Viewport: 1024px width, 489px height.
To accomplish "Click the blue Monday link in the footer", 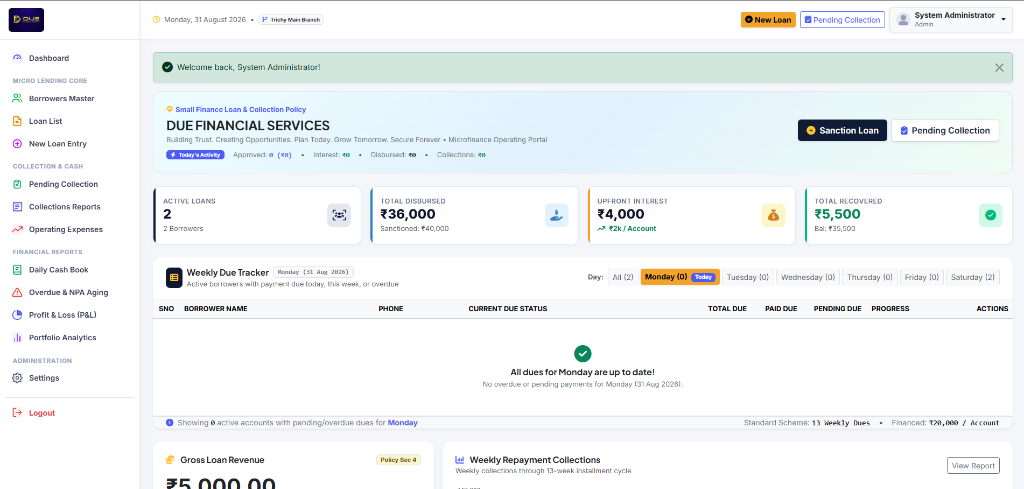I will click(x=402, y=423).
